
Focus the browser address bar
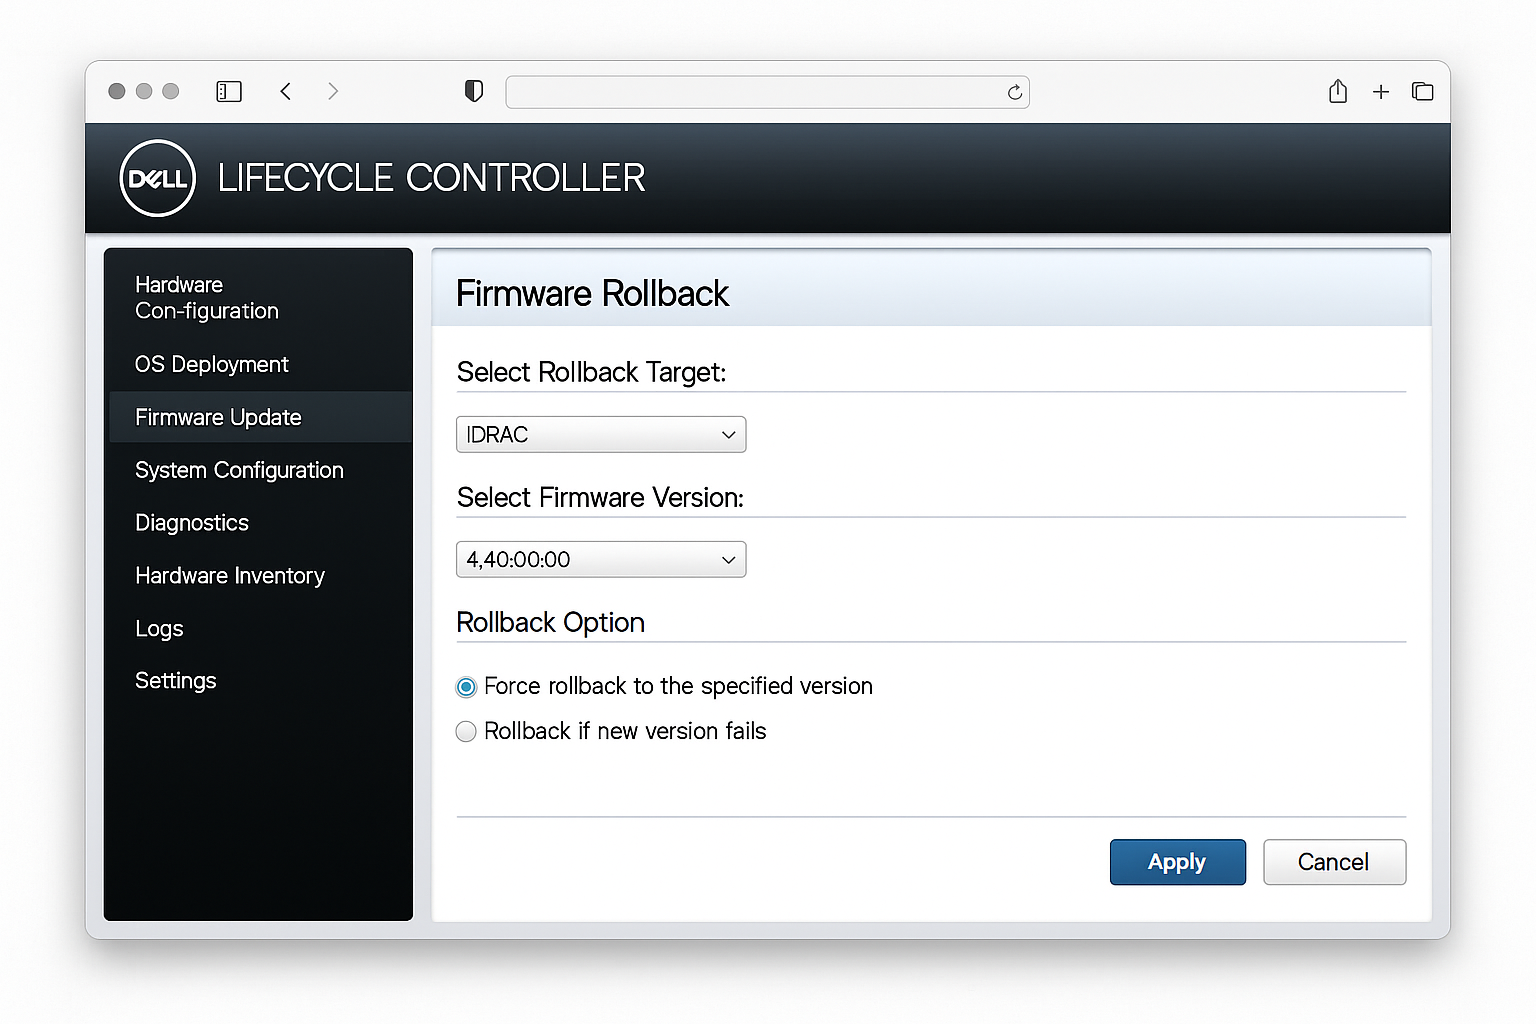(x=767, y=92)
